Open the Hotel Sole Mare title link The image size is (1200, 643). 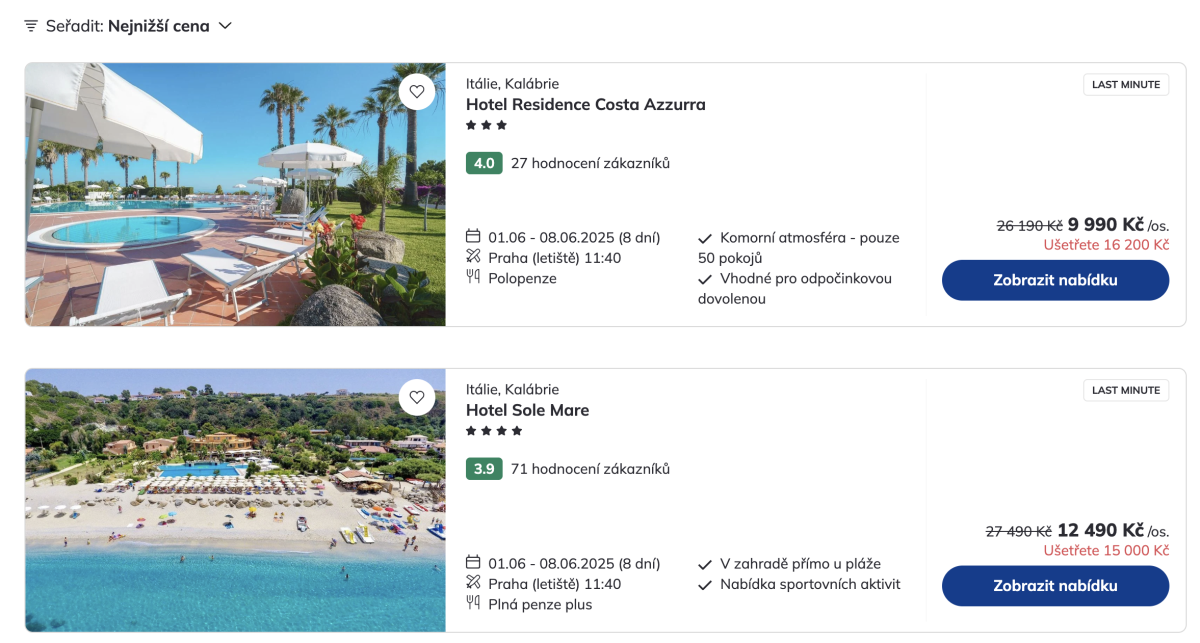click(x=527, y=410)
